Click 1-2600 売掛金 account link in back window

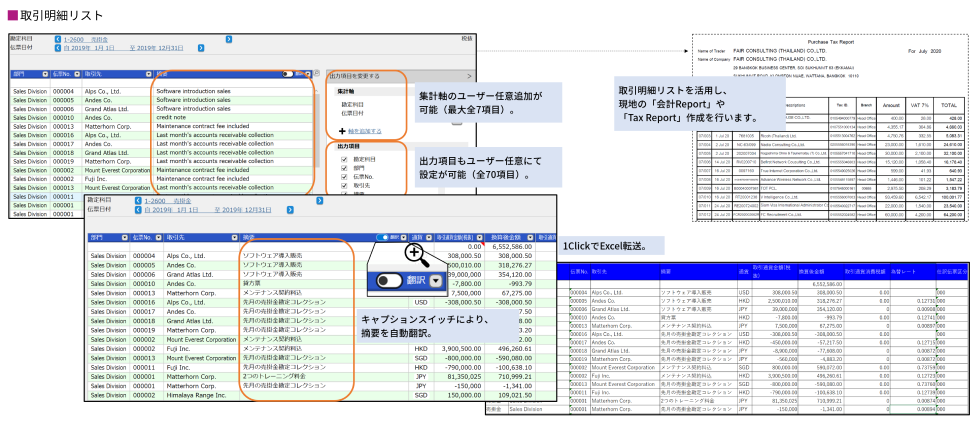pyautogui.click(x=85, y=39)
